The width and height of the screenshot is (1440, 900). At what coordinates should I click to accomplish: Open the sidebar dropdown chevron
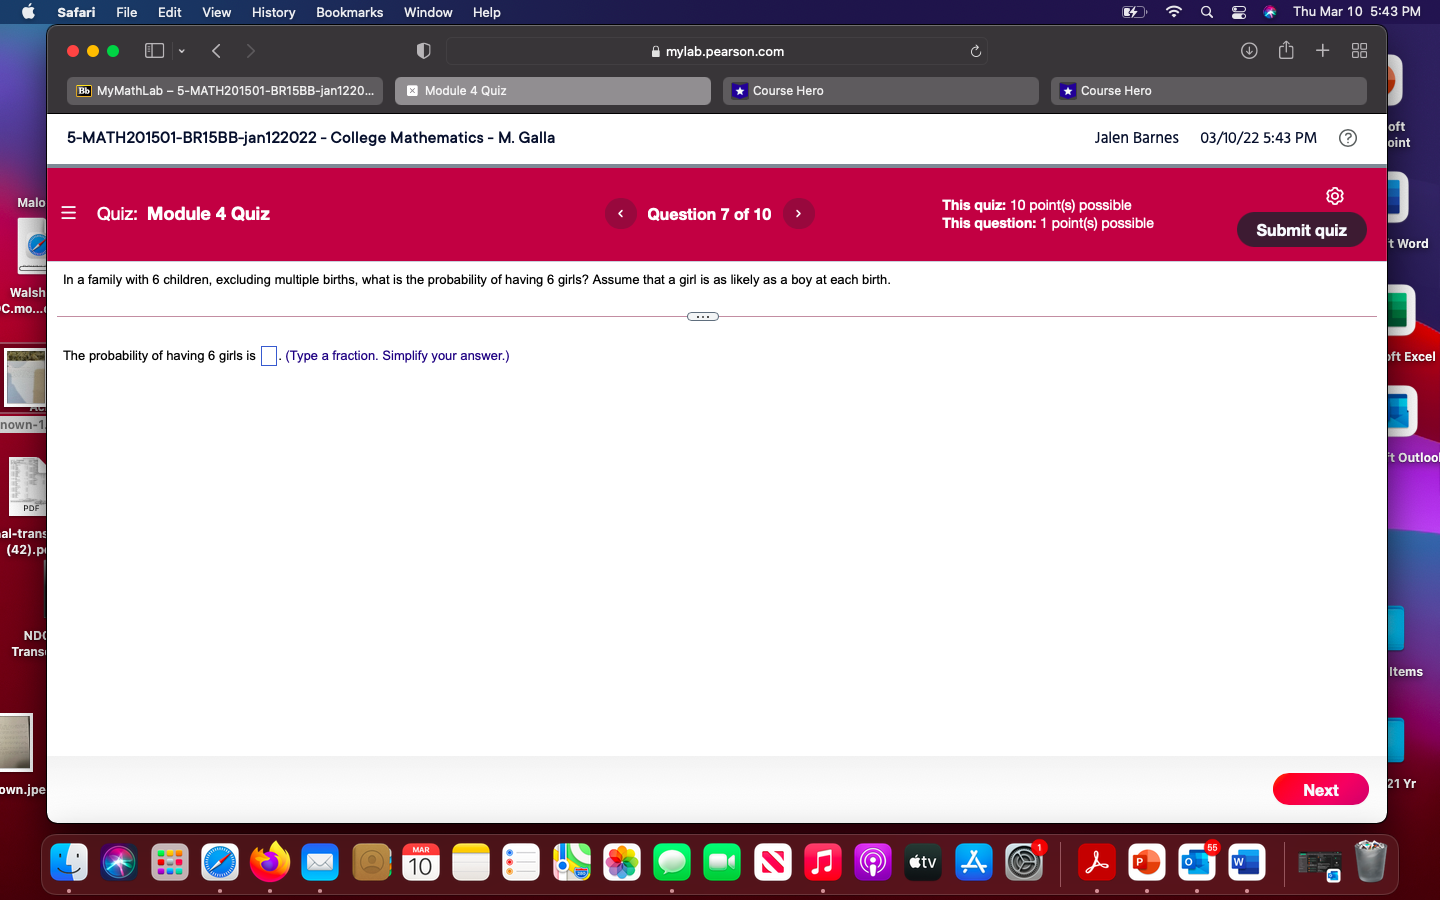181,50
